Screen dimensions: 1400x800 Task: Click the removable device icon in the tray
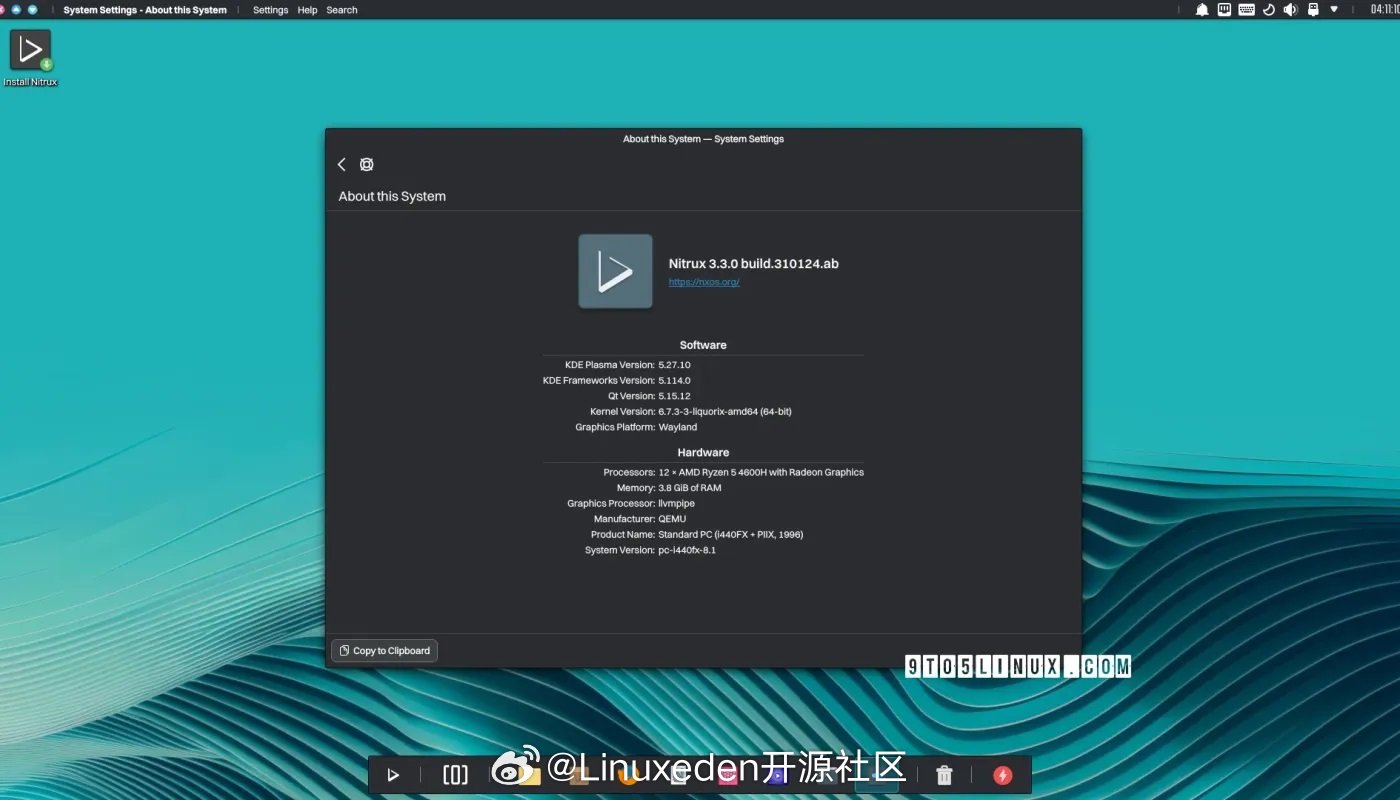pyautogui.click(x=1313, y=10)
